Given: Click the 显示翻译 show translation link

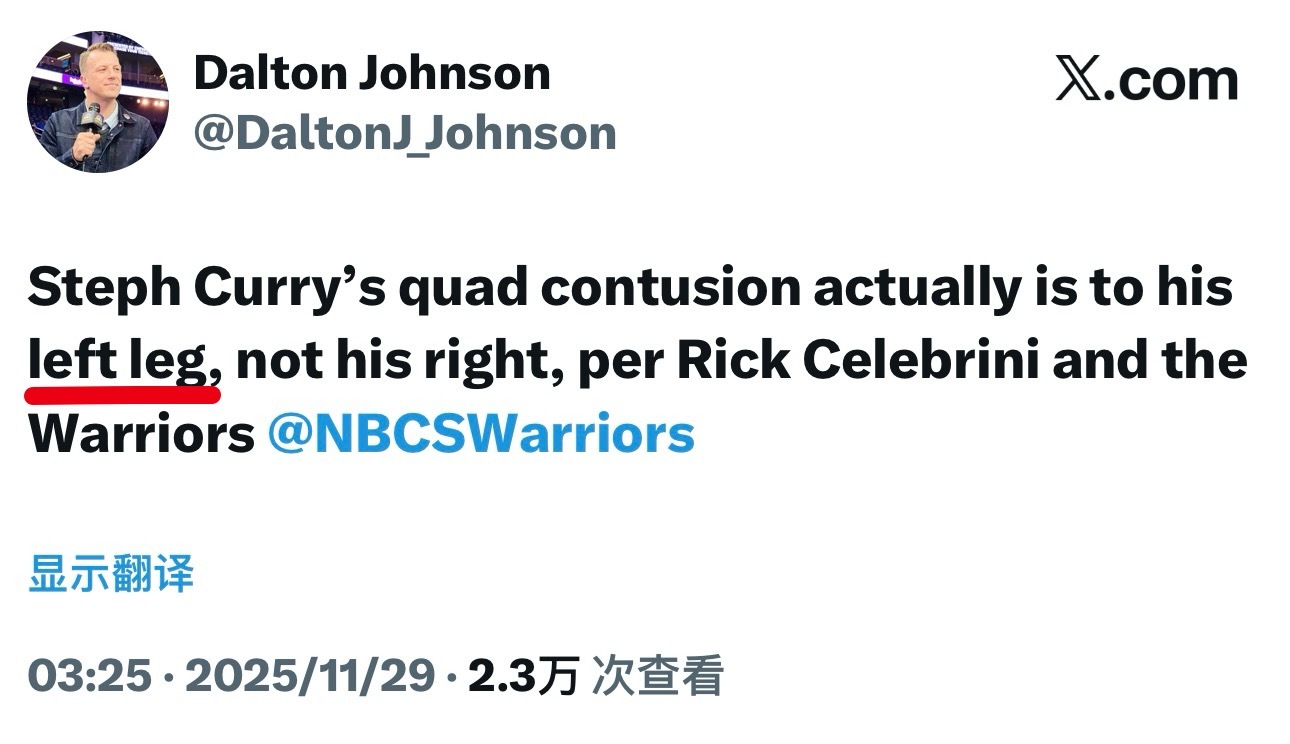Looking at the screenshot, I should pyautogui.click(x=111, y=575).
